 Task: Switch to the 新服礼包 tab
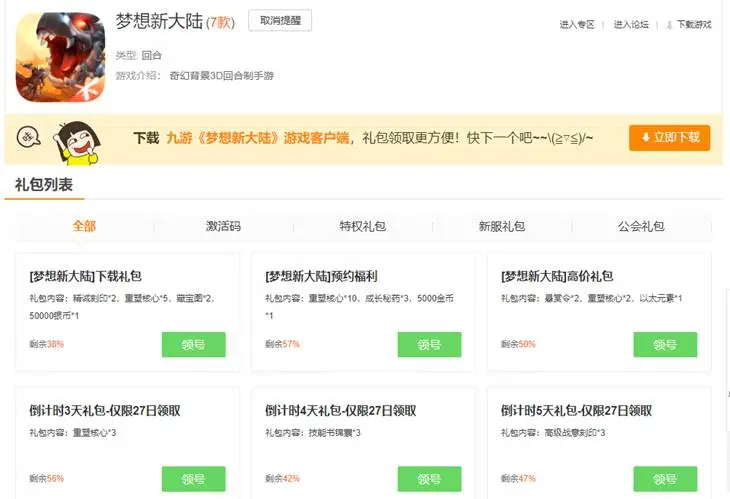point(502,226)
